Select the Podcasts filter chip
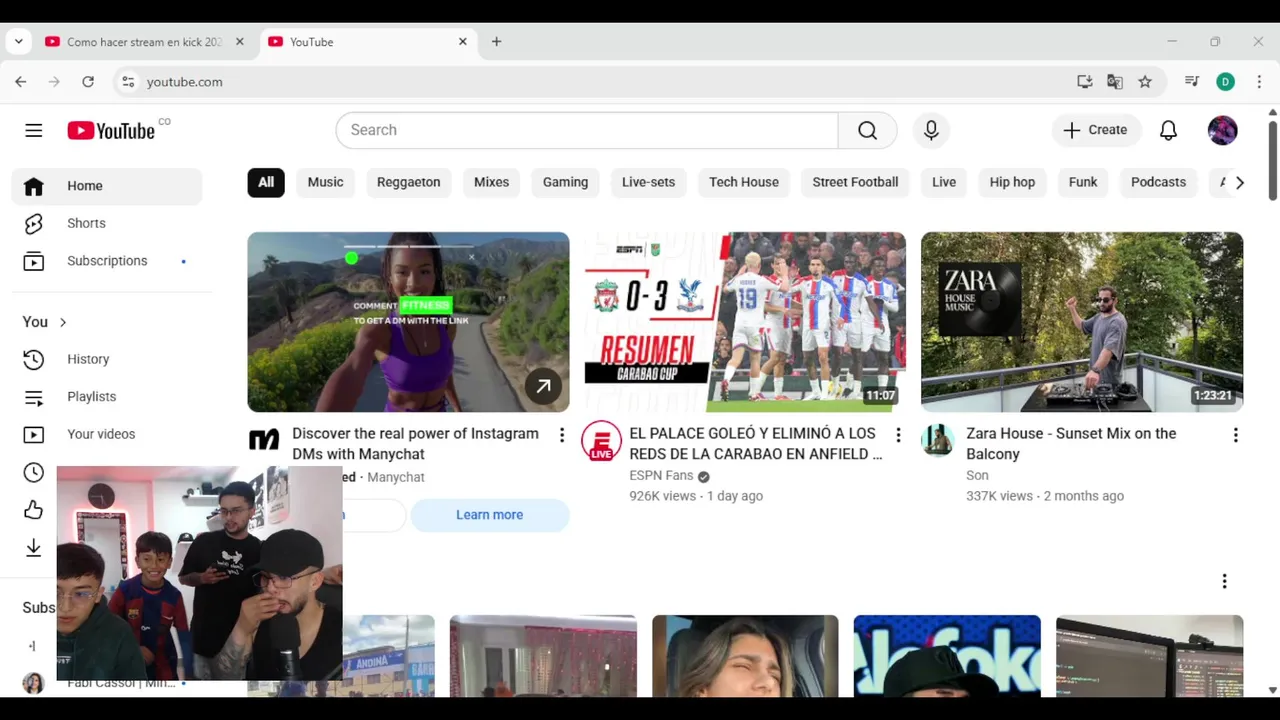 1158,182
